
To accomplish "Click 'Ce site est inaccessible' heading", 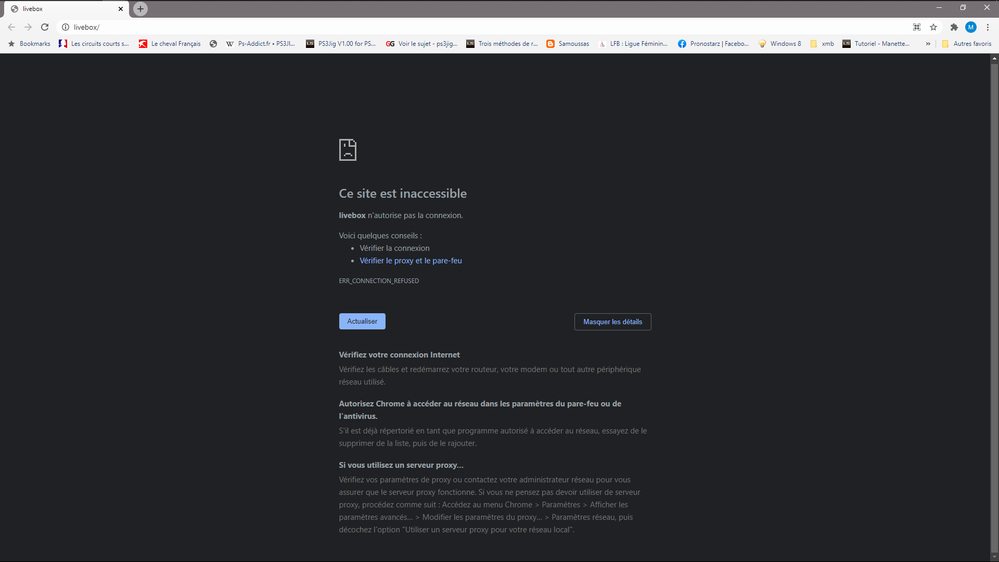I will pyautogui.click(x=403, y=193).
